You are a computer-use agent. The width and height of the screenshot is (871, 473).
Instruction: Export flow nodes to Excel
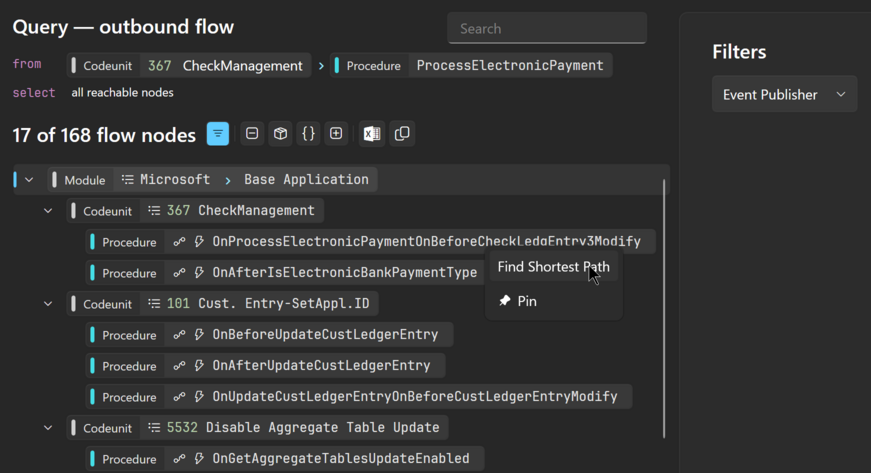[x=372, y=134]
